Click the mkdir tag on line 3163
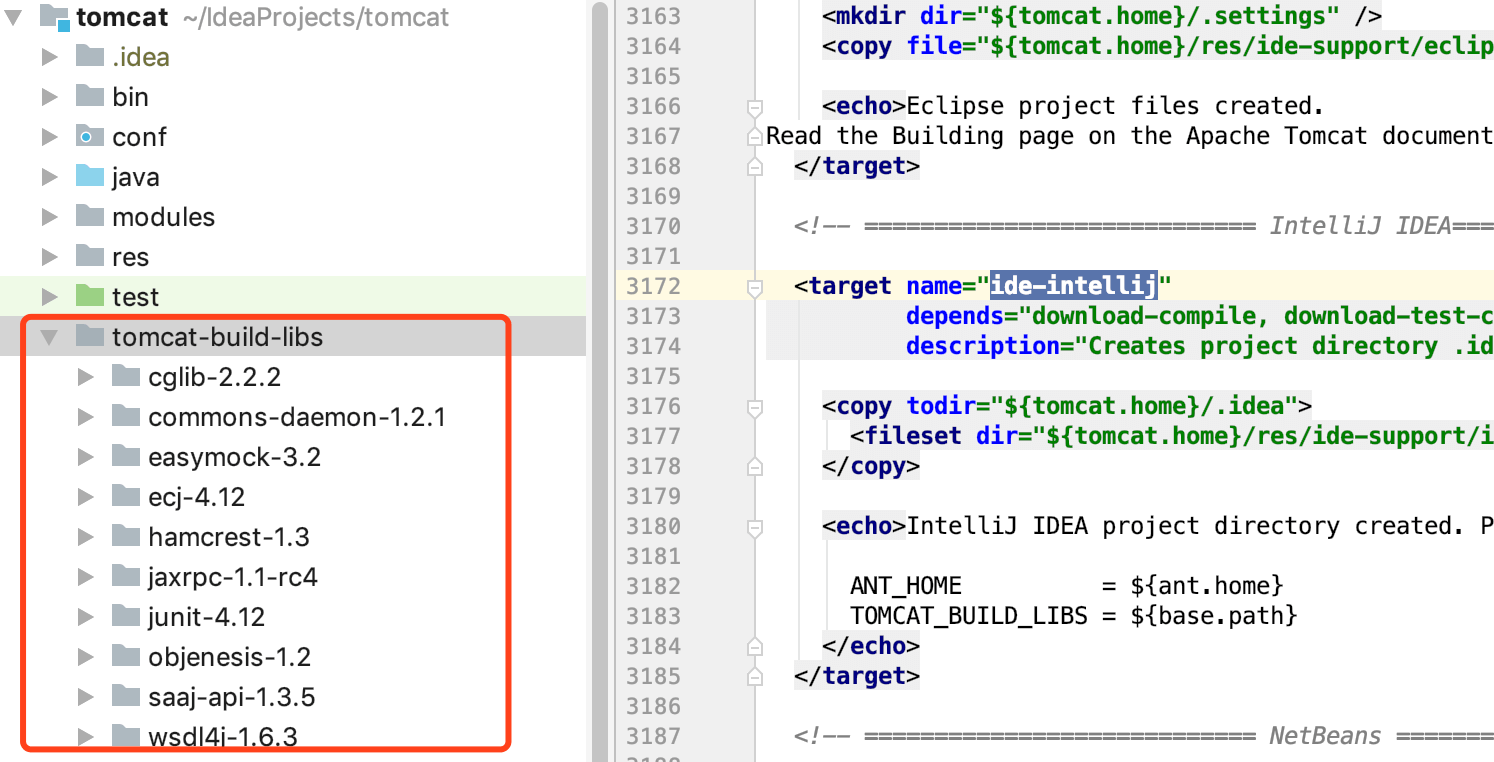The height and width of the screenshot is (762, 1494). click(x=864, y=17)
